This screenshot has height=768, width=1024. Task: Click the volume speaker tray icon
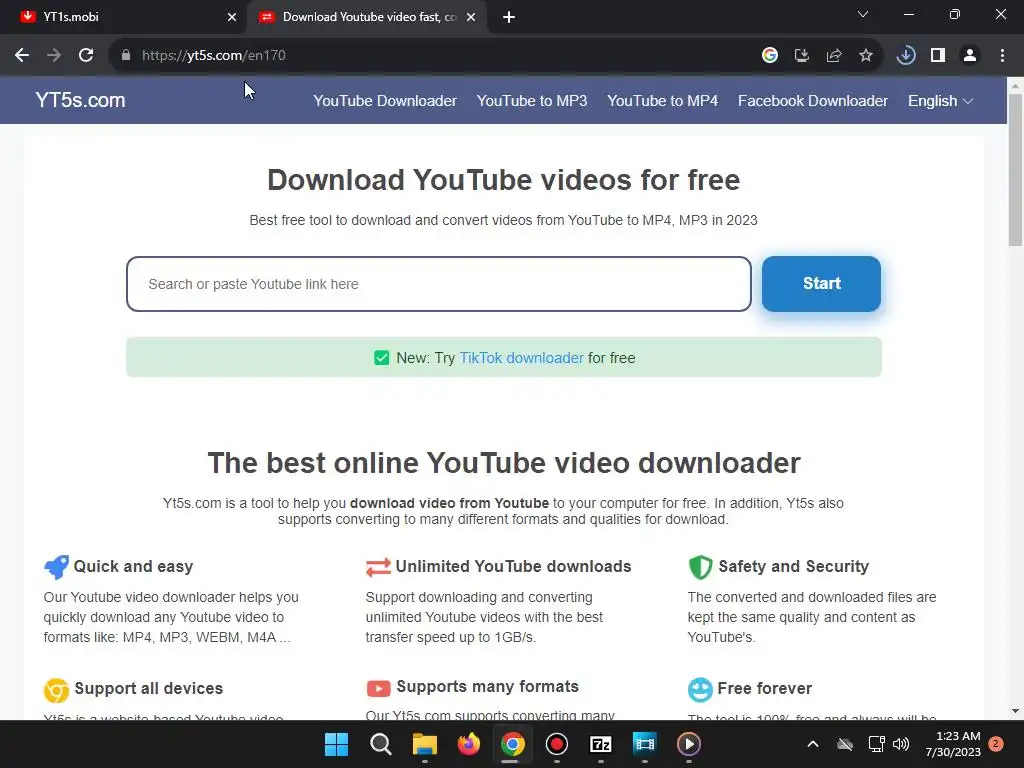click(x=901, y=744)
